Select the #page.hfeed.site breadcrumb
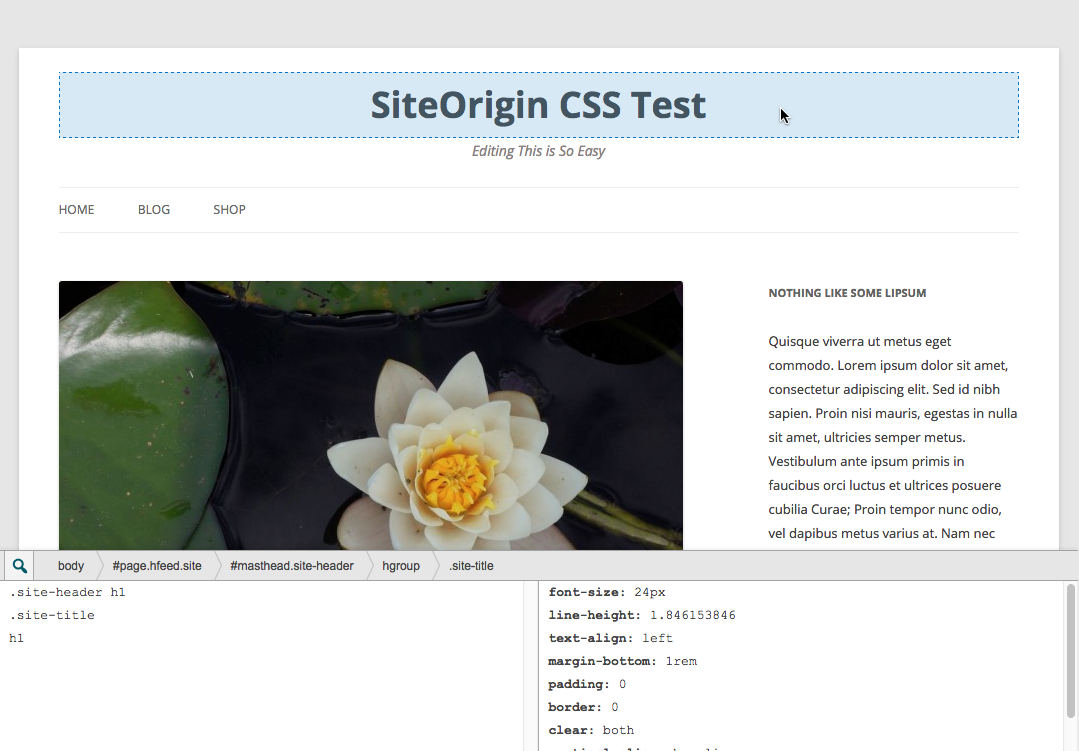 (155, 565)
